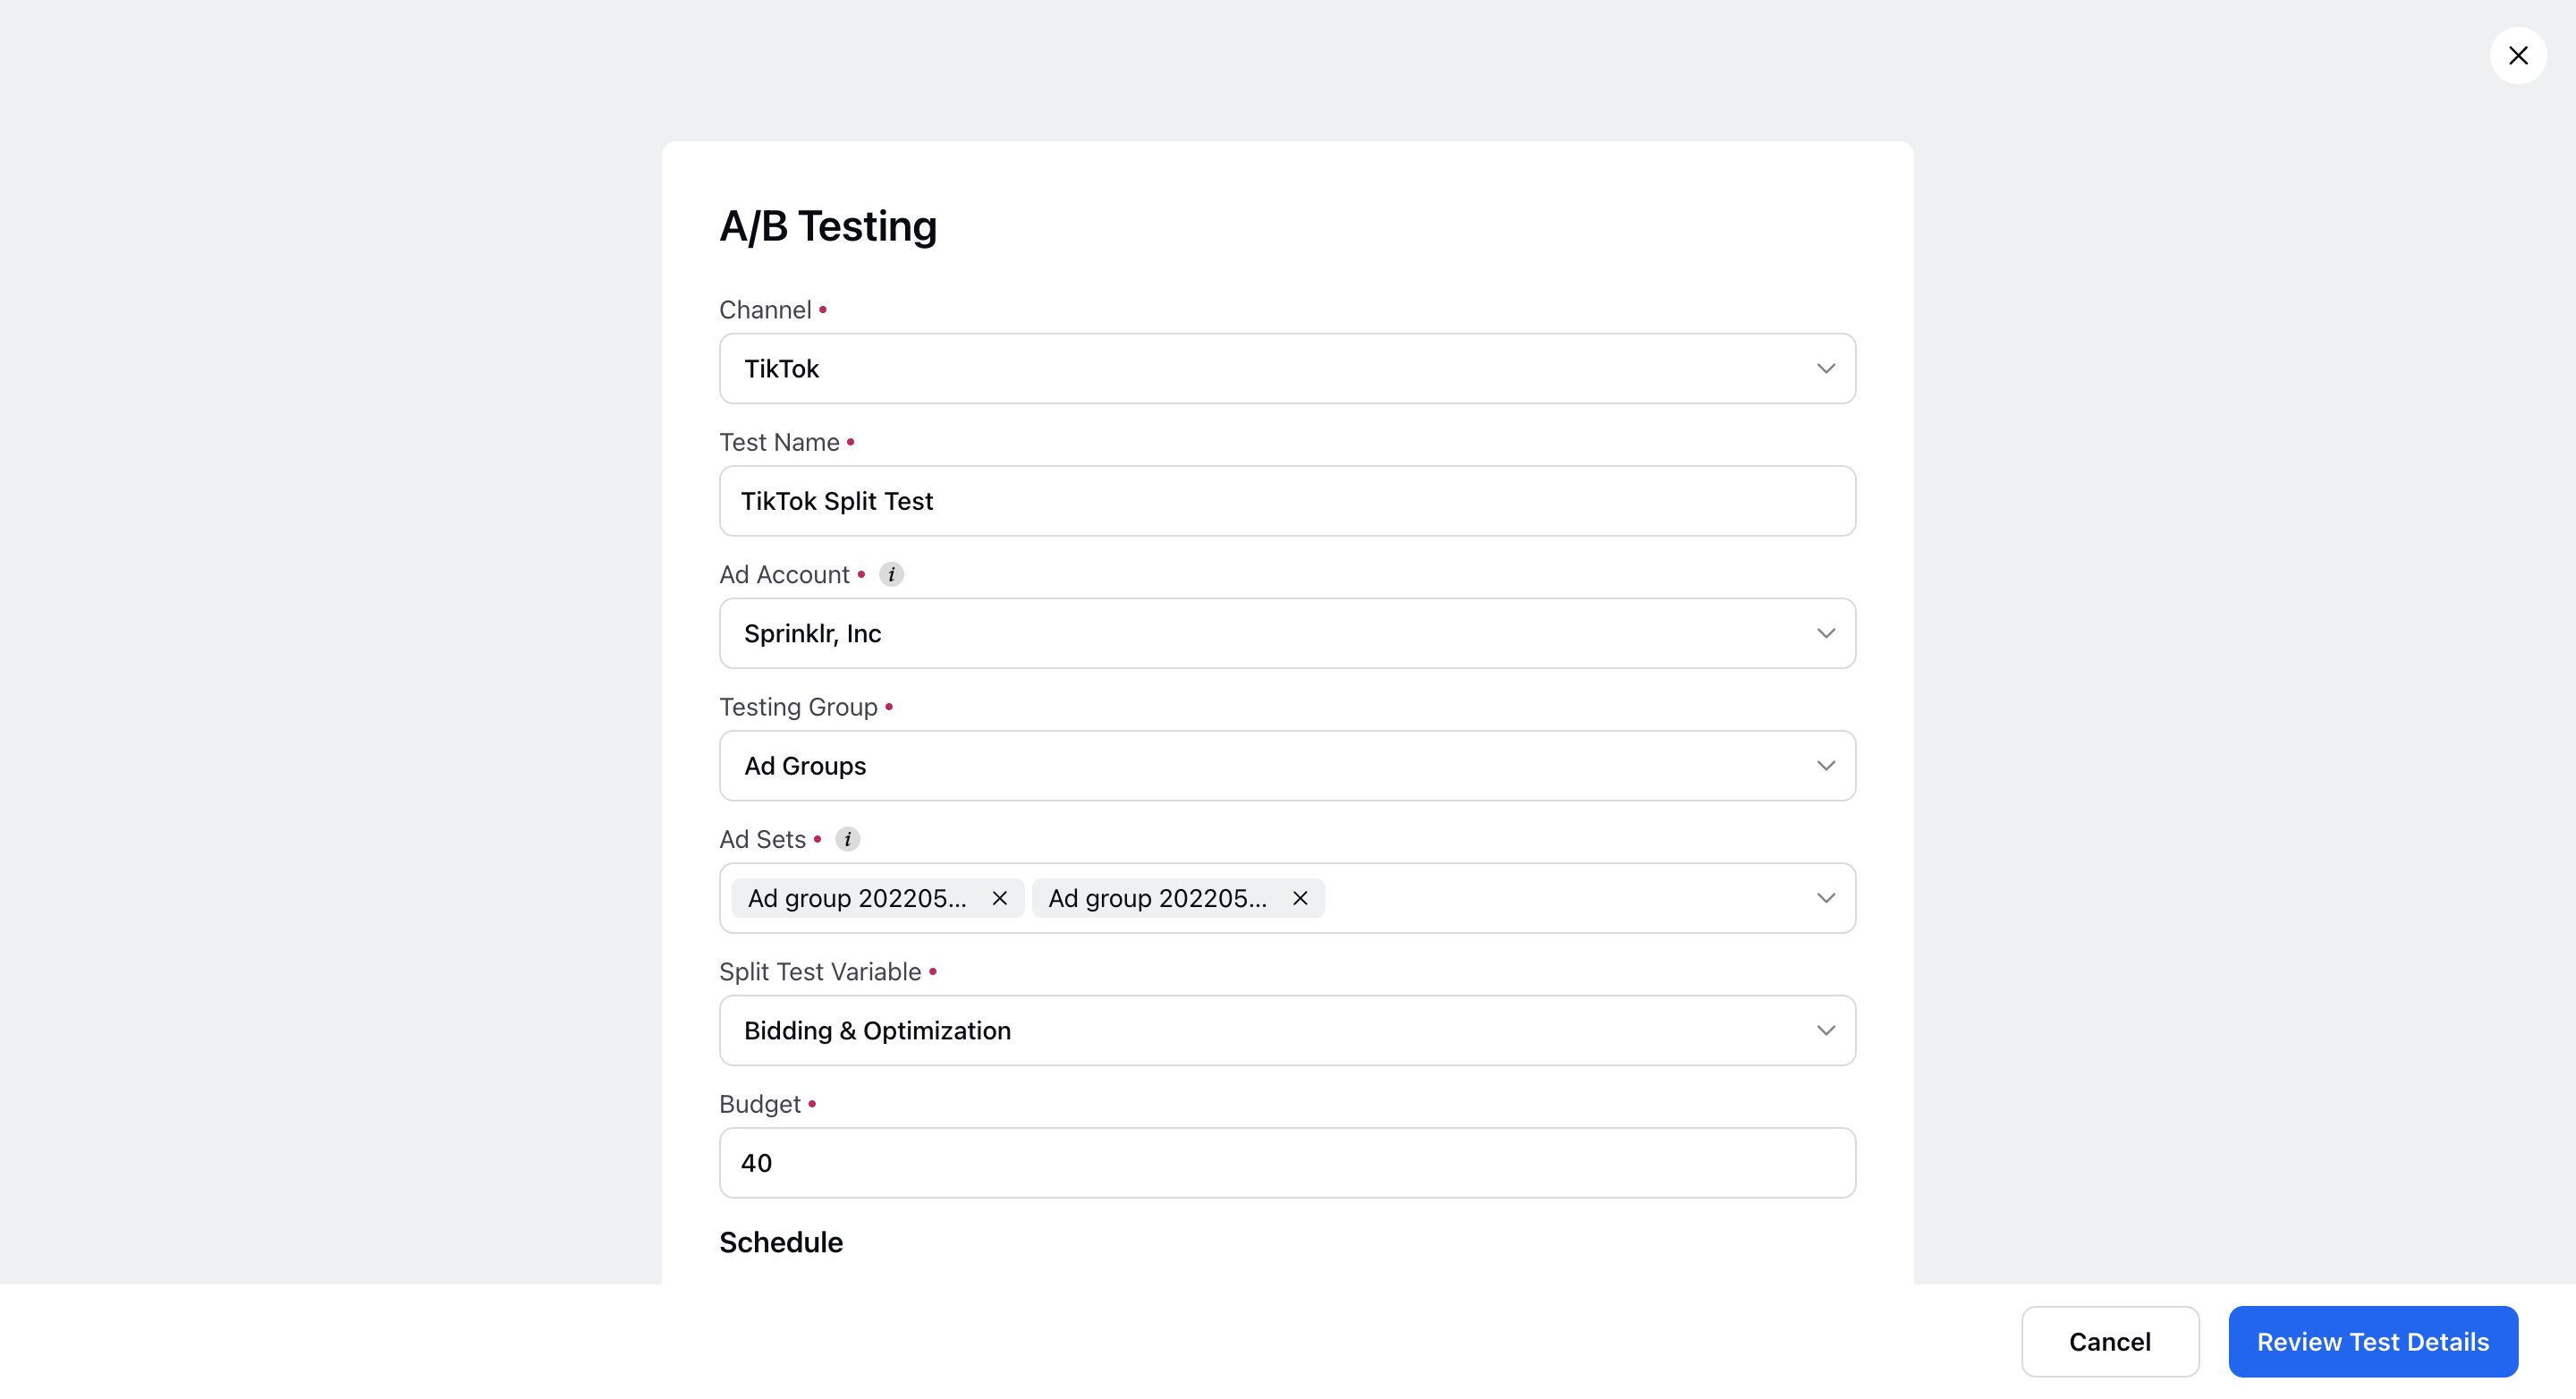This screenshot has height=1399, width=2576.
Task: Click the Schedule section heading
Action: click(x=781, y=1242)
